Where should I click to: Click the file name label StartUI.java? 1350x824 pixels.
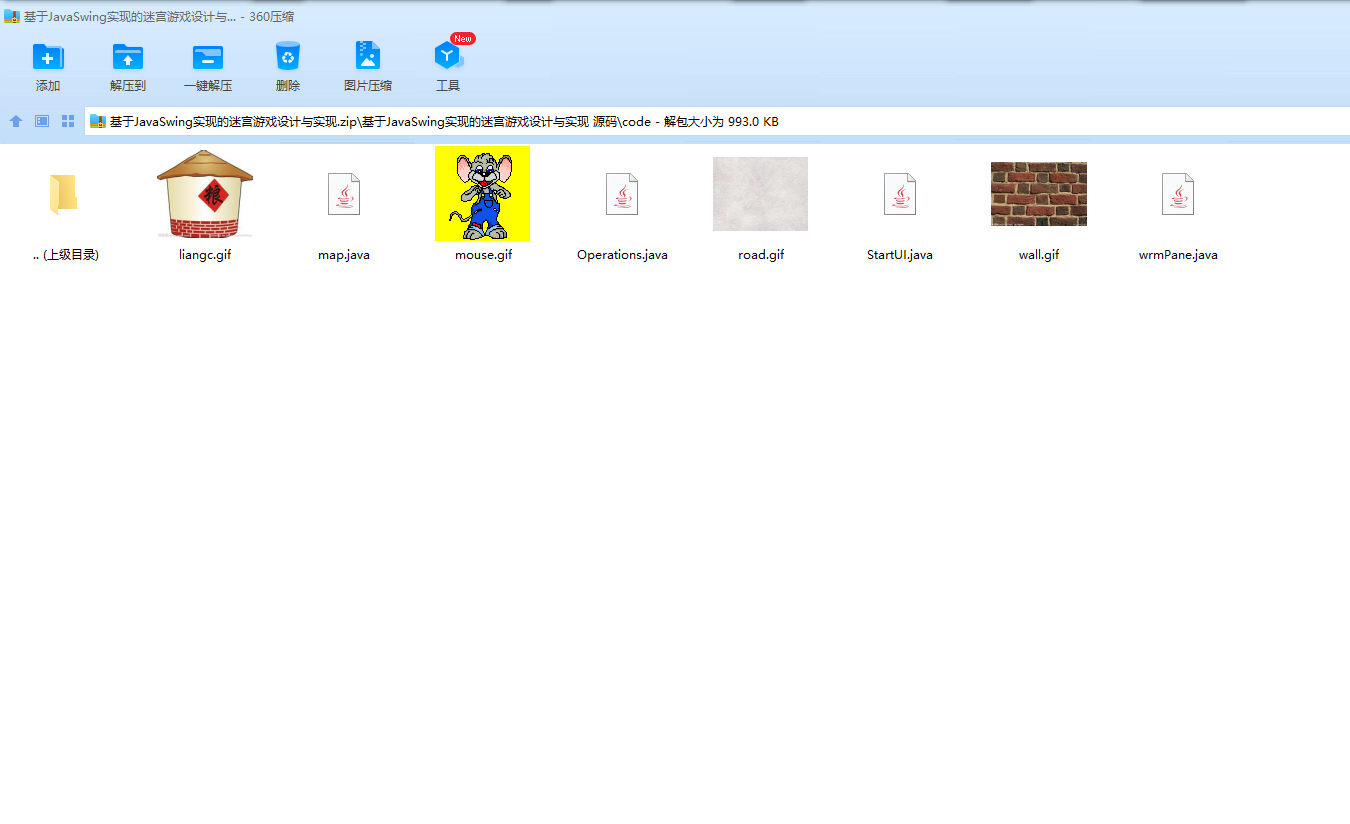click(900, 255)
